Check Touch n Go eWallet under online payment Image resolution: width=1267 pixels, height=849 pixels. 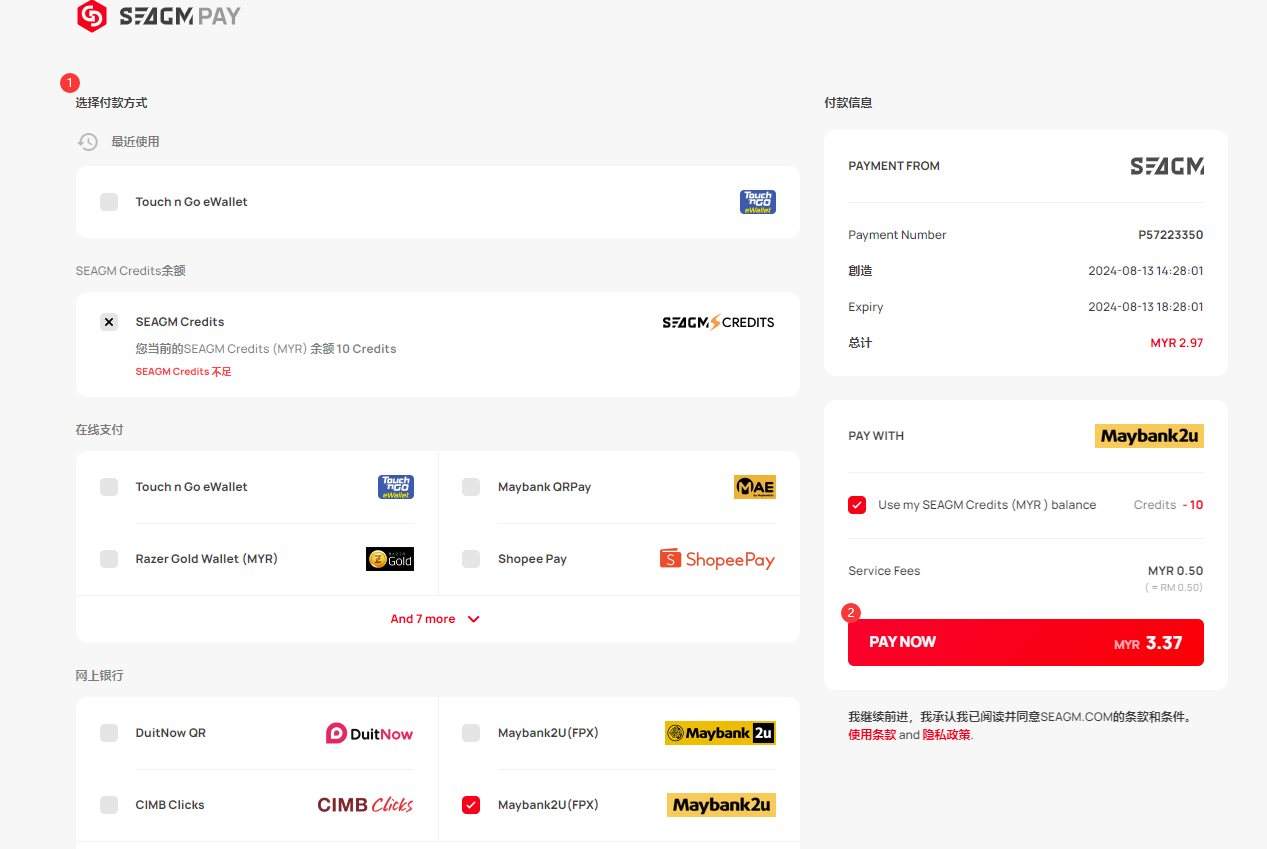pos(109,487)
